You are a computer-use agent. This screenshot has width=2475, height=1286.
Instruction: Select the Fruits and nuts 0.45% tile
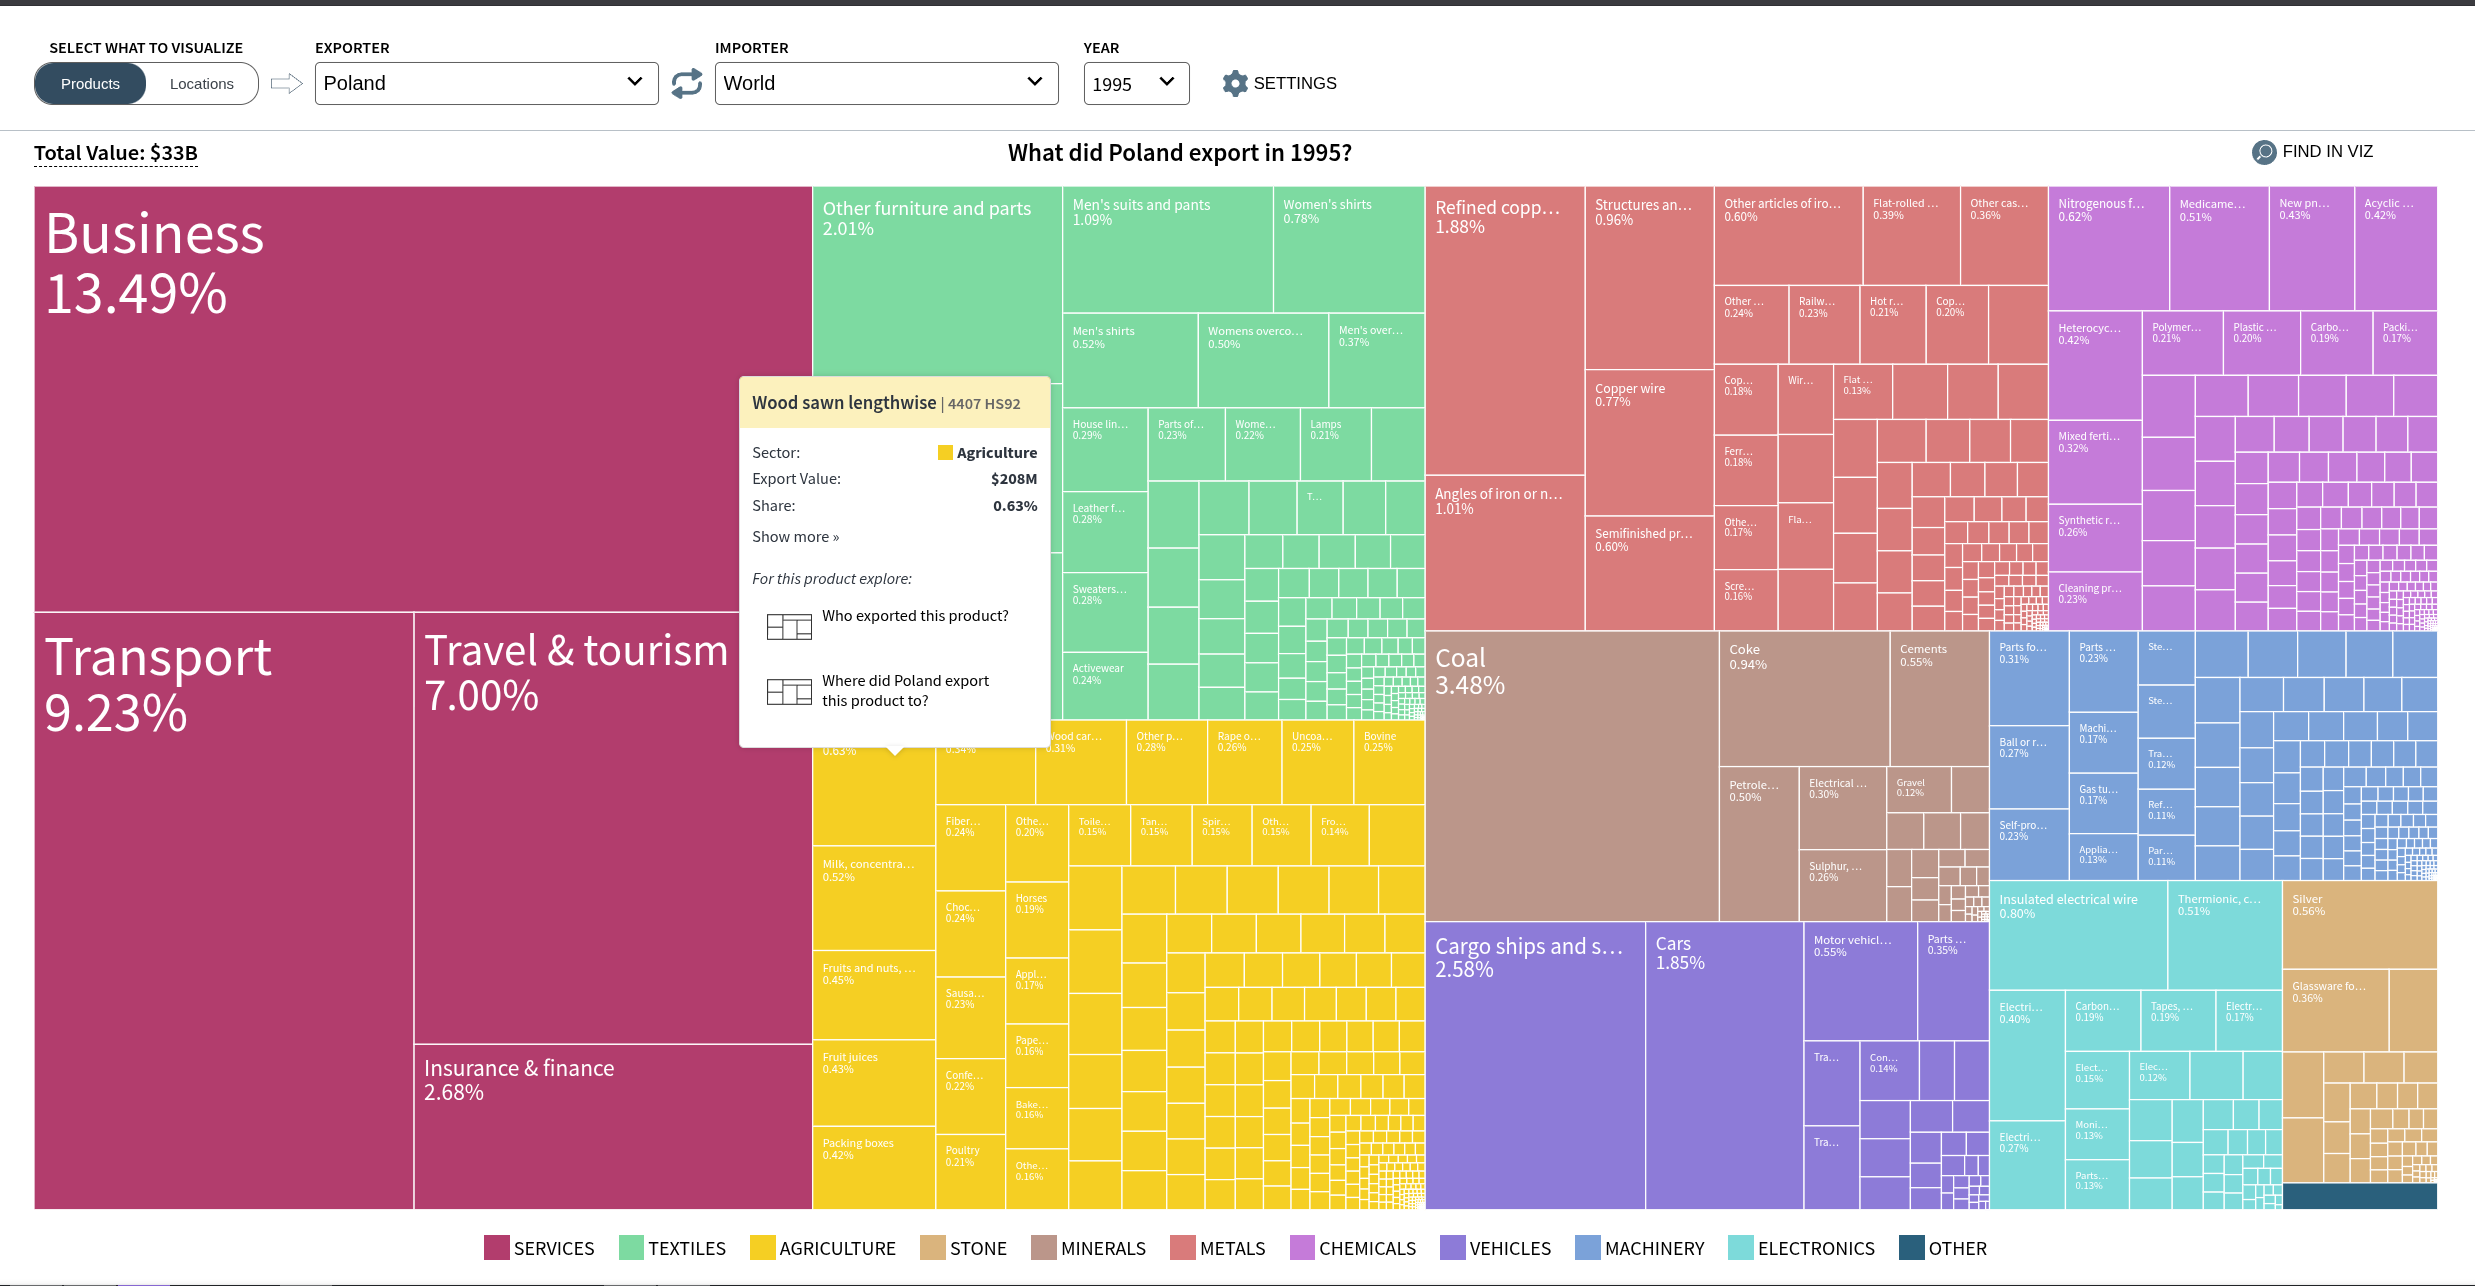[874, 995]
